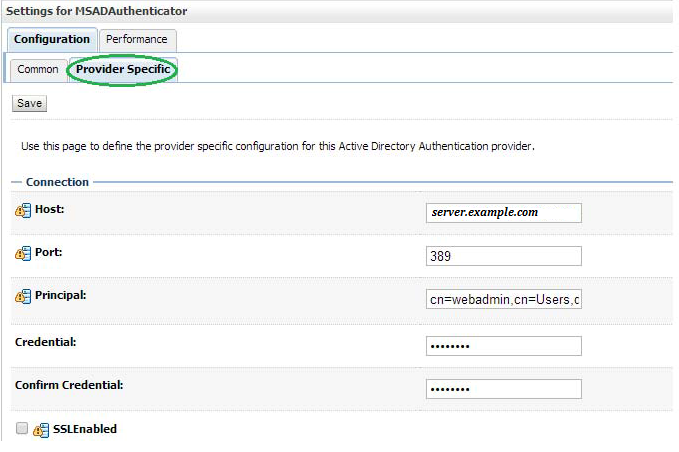The width and height of the screenshot is (679, 452).
Task: Click the page description about Active Directory provider
Action: pos(278,146)
